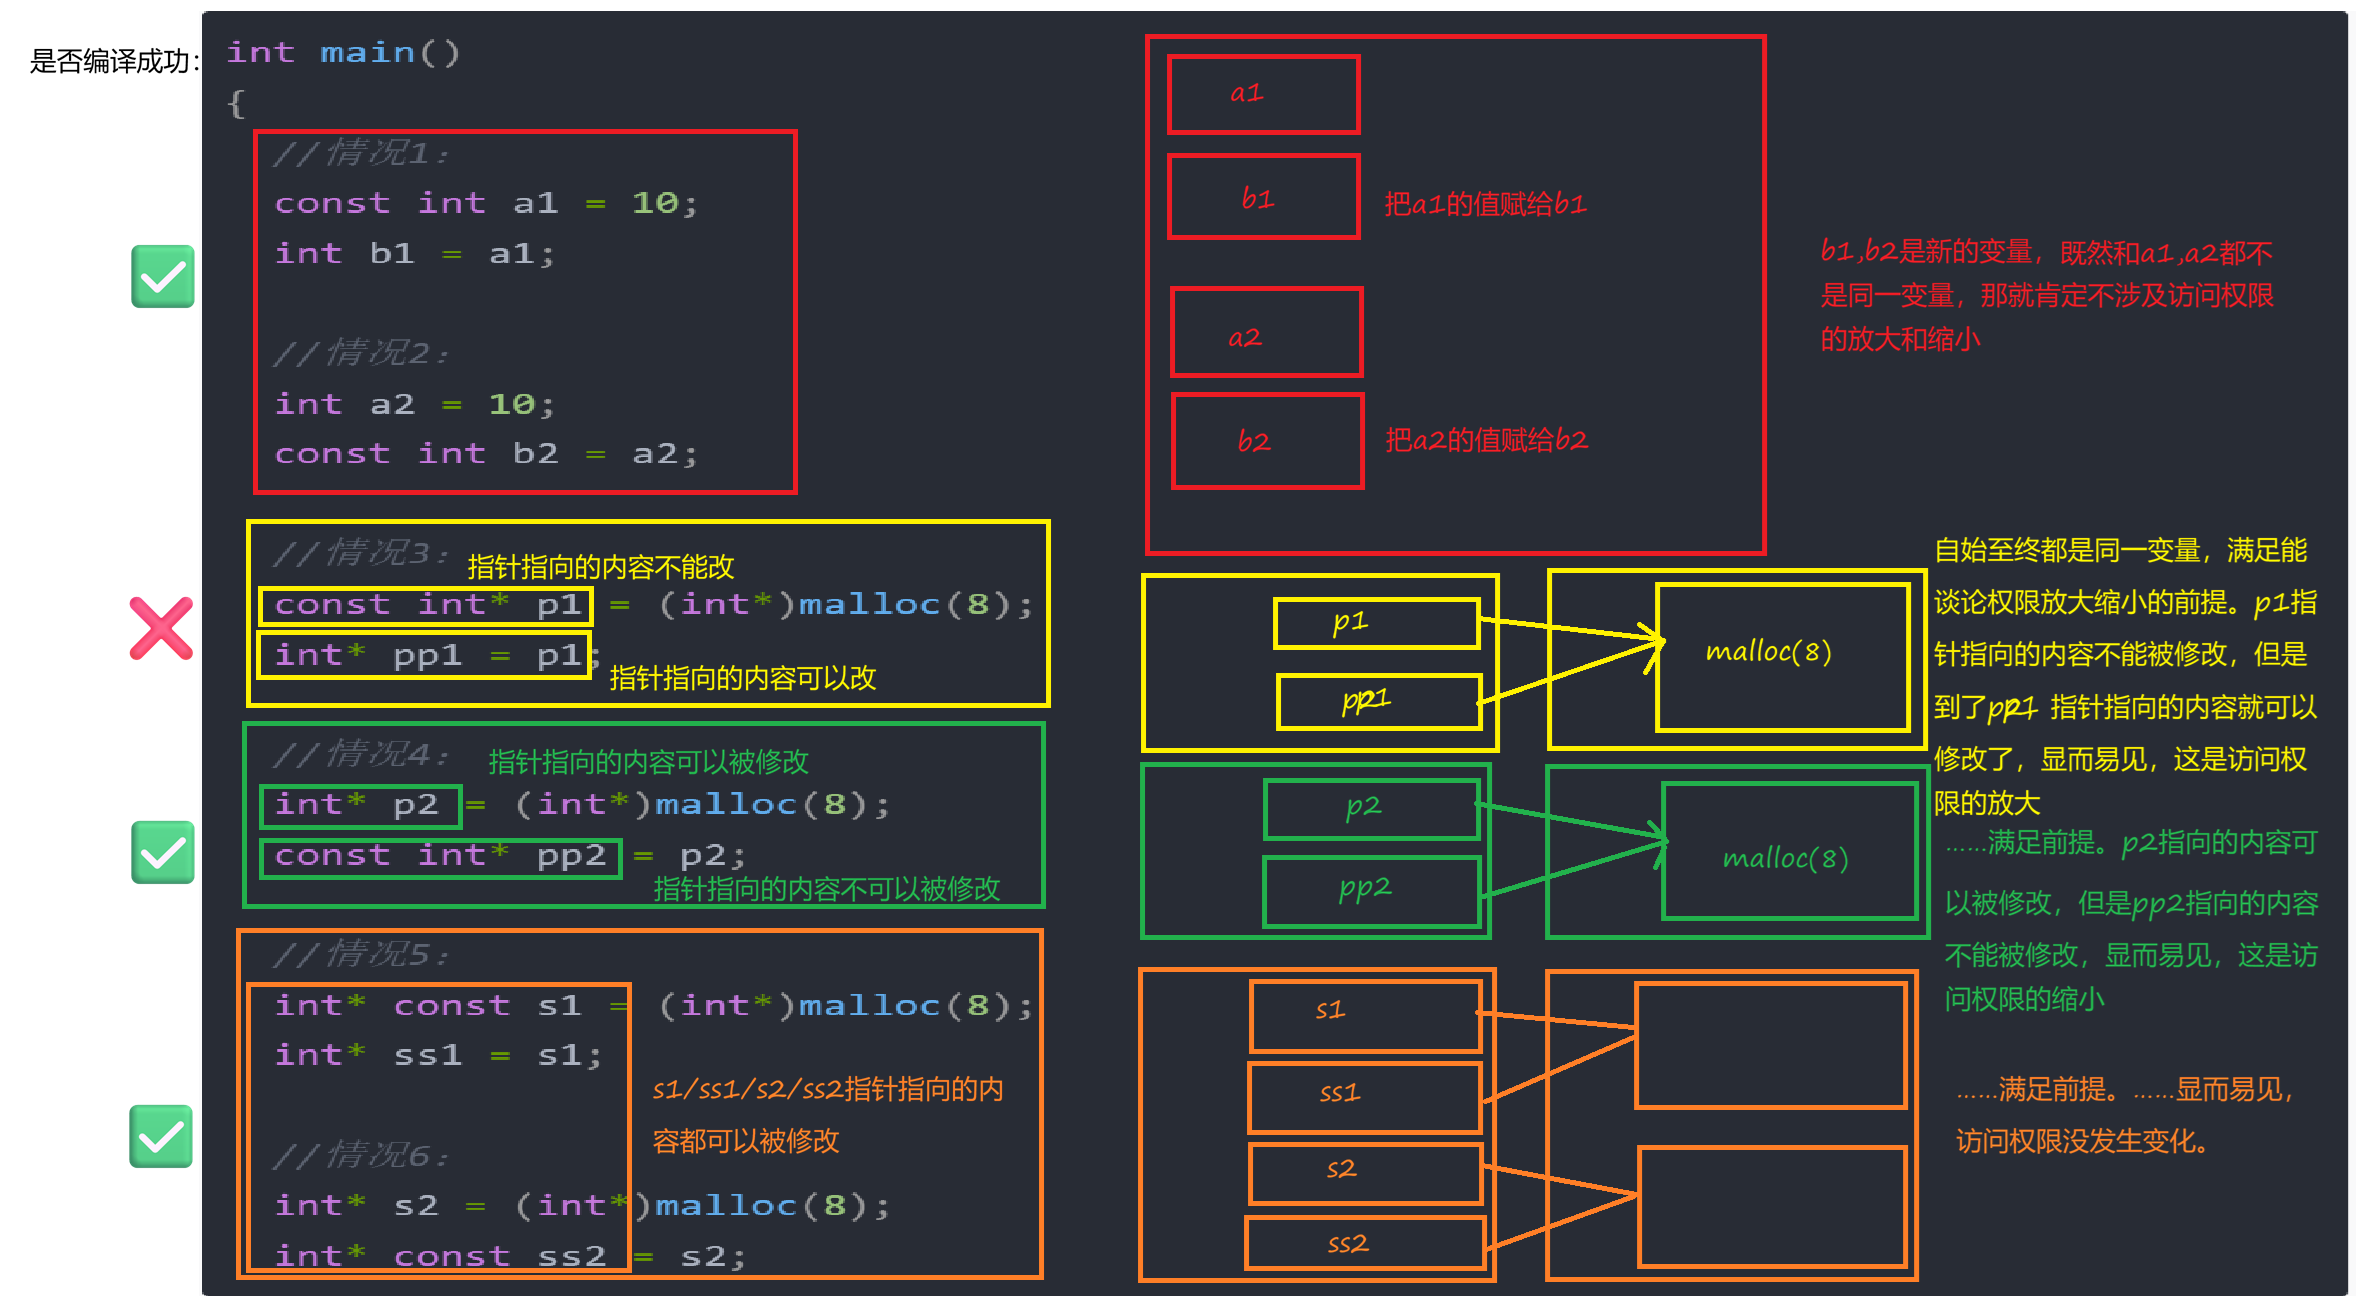
Task: Click 'int* s2 = (int*)malloc(8);' line
Action: 582,1205
